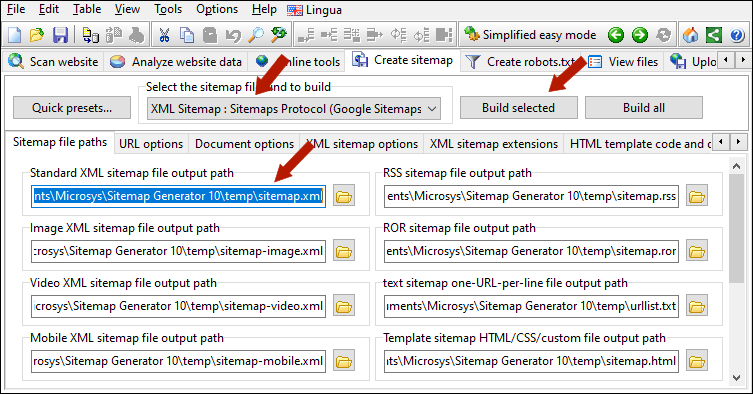Click the vertical scrollbar down arrow
This screenshot has height=394, width=753.
tap(736, 378)
